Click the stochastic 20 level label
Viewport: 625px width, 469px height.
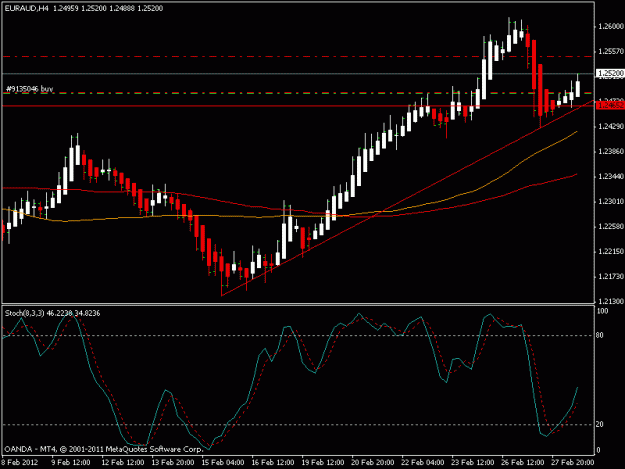tap(600, 424)
